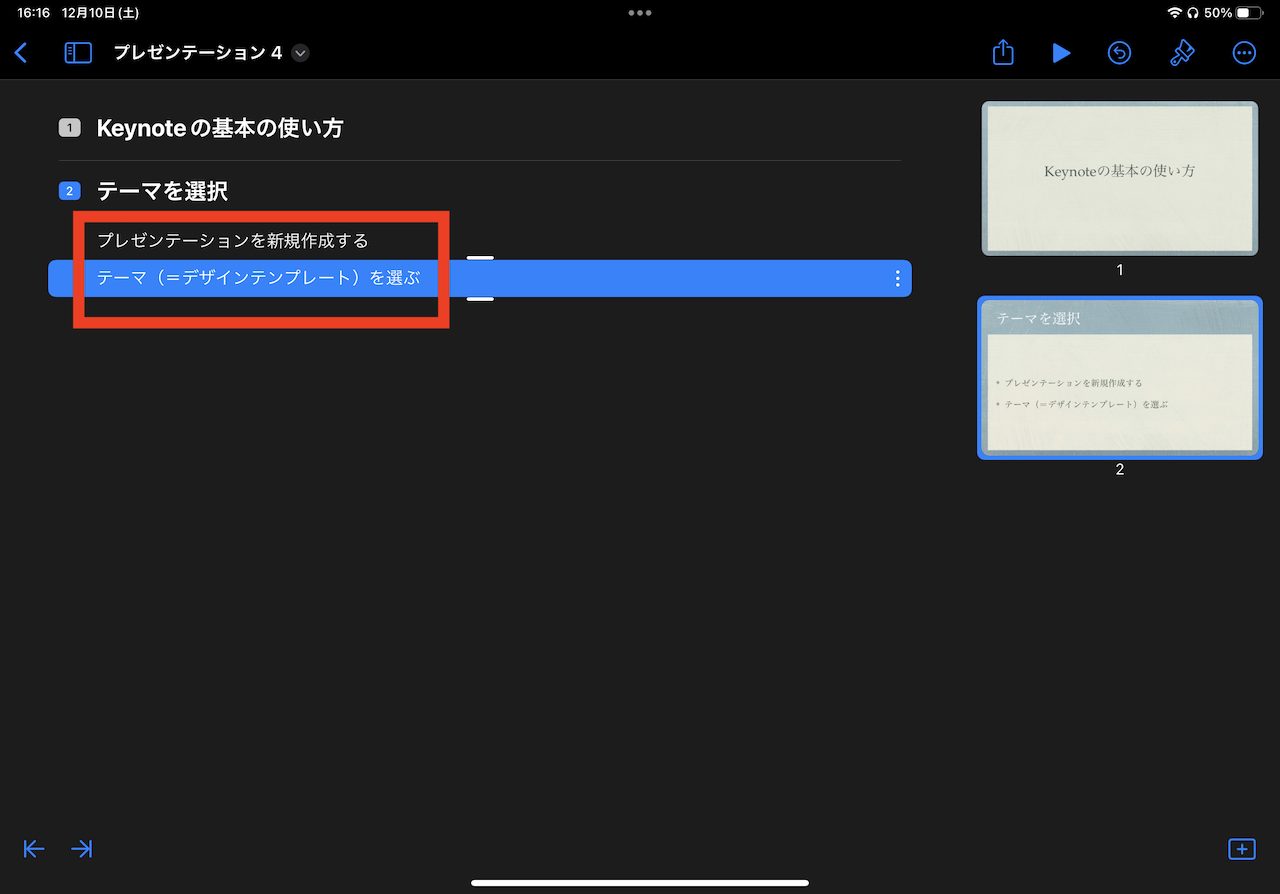
Task: Add a new slide
Action: 1241,849
